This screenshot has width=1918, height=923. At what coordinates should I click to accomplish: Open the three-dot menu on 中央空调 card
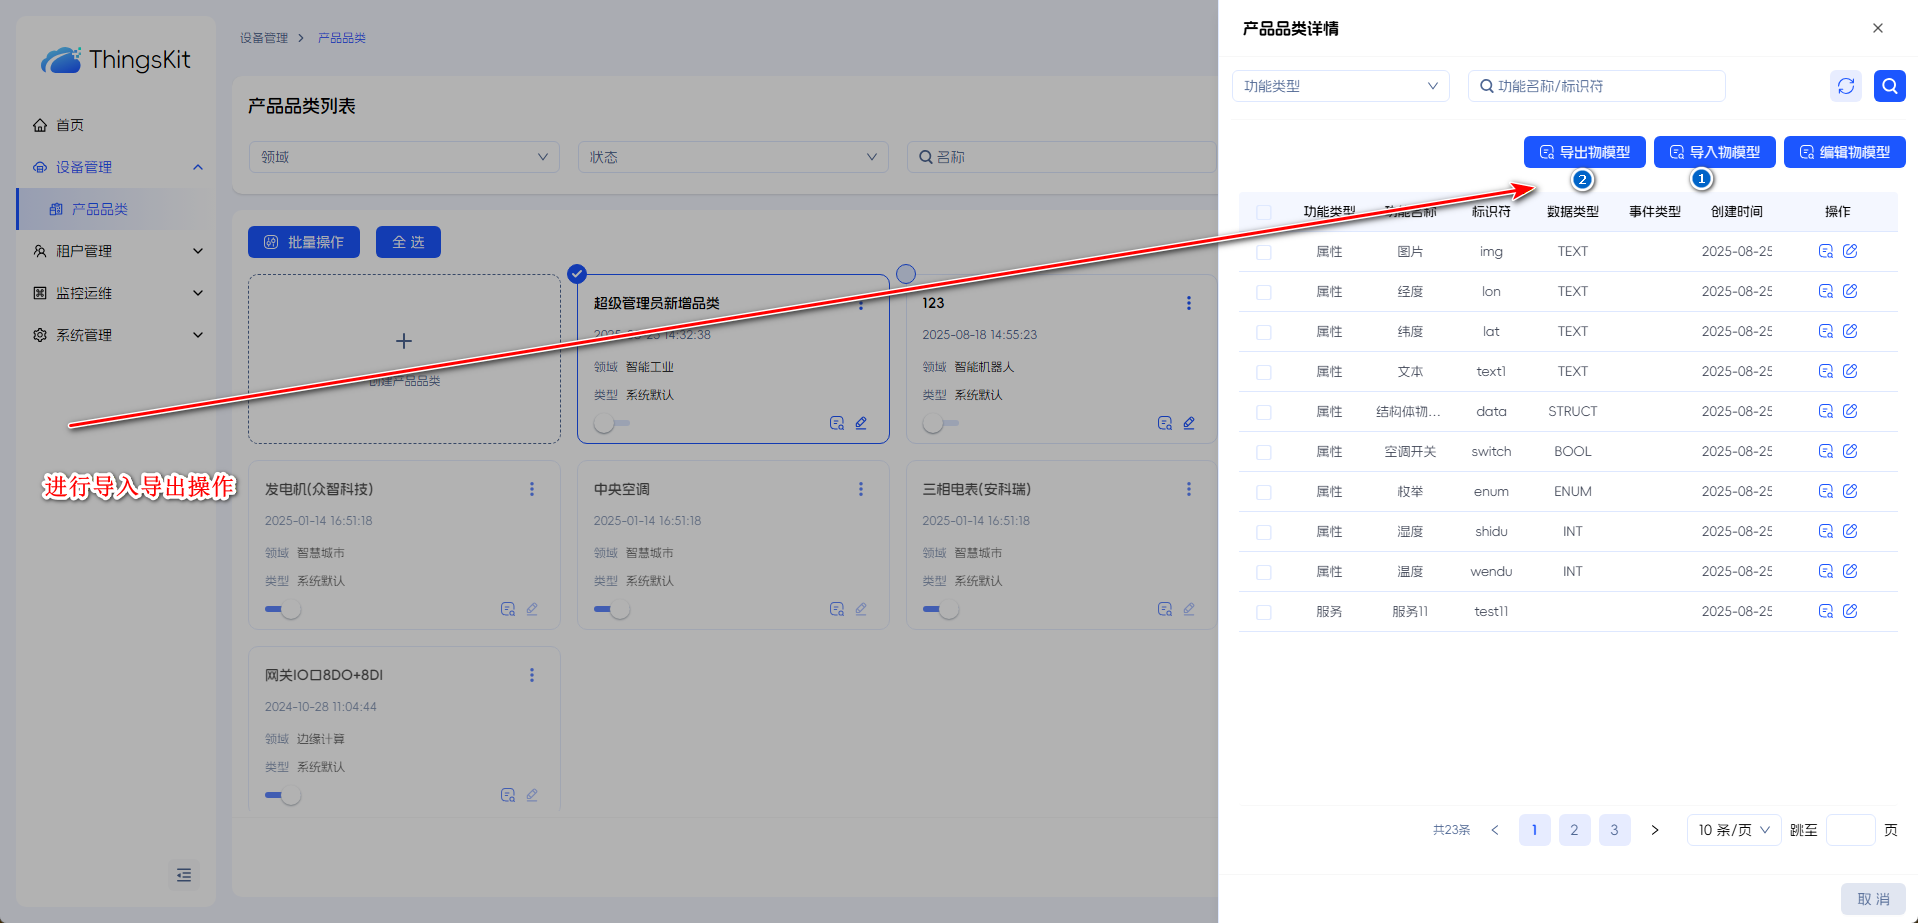click(860, 489)
